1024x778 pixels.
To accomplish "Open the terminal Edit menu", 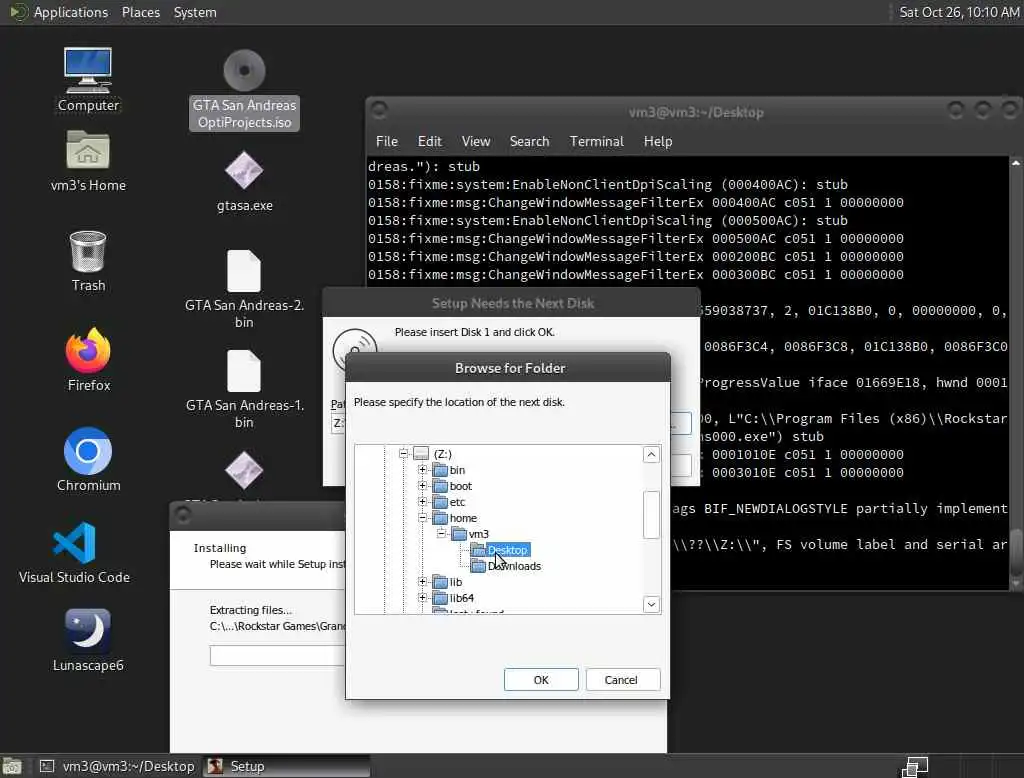I will click(x=430, y=141).
